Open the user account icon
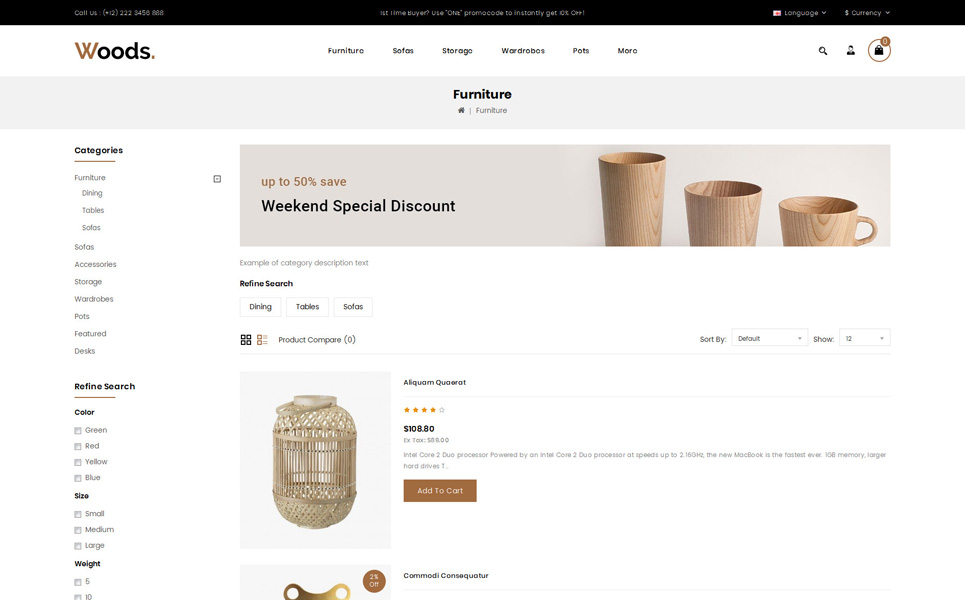965x600 pixels. pyautogui.click(x=851, y=50)
